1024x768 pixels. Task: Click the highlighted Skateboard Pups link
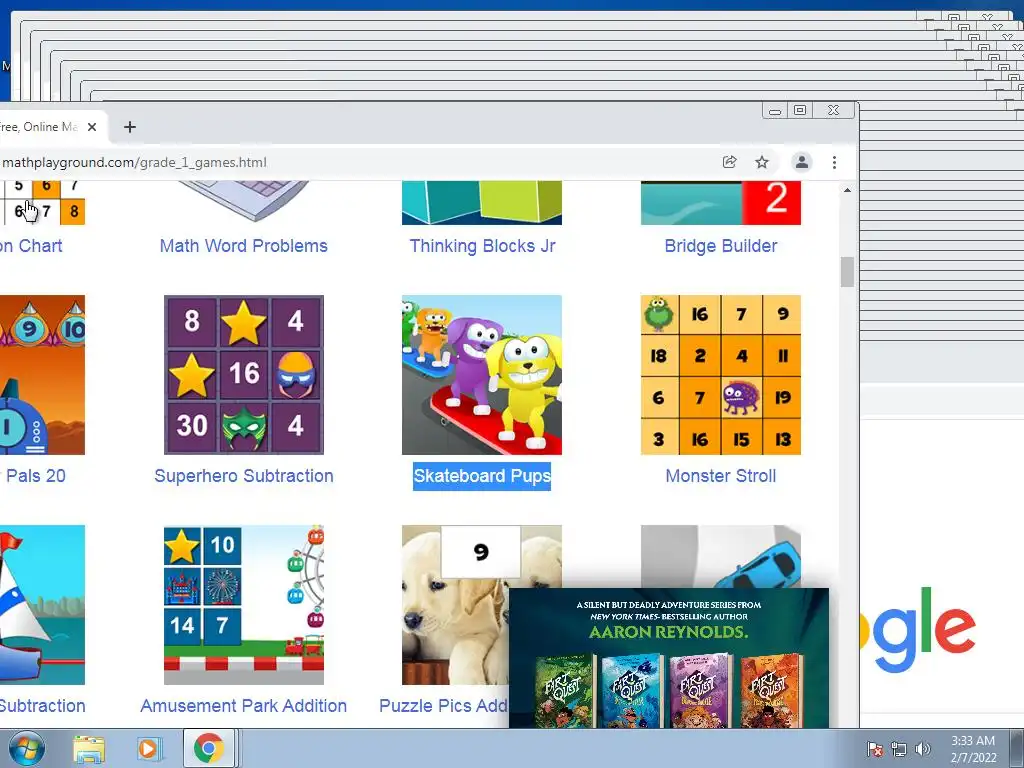click(482, 476)
